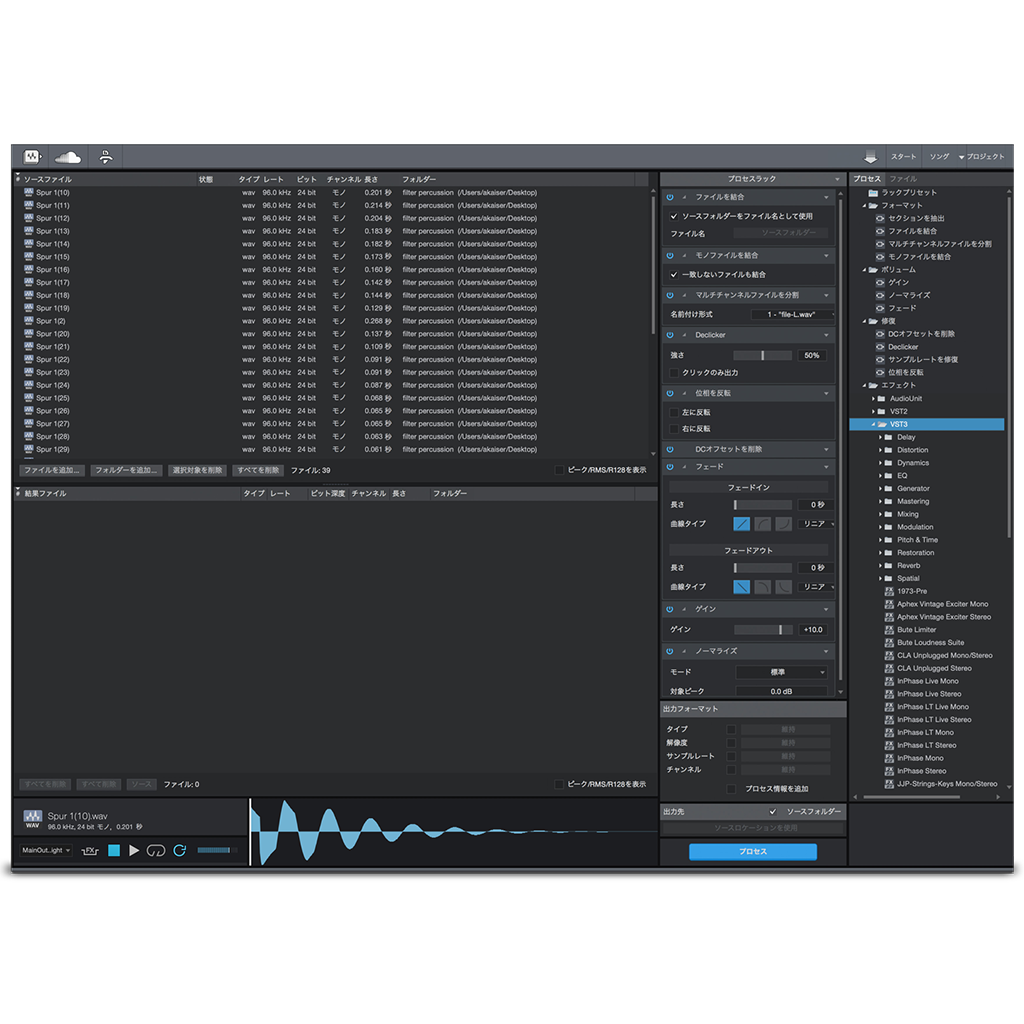
Task: Click the blue プロセス button
Action: coord(751,851)
